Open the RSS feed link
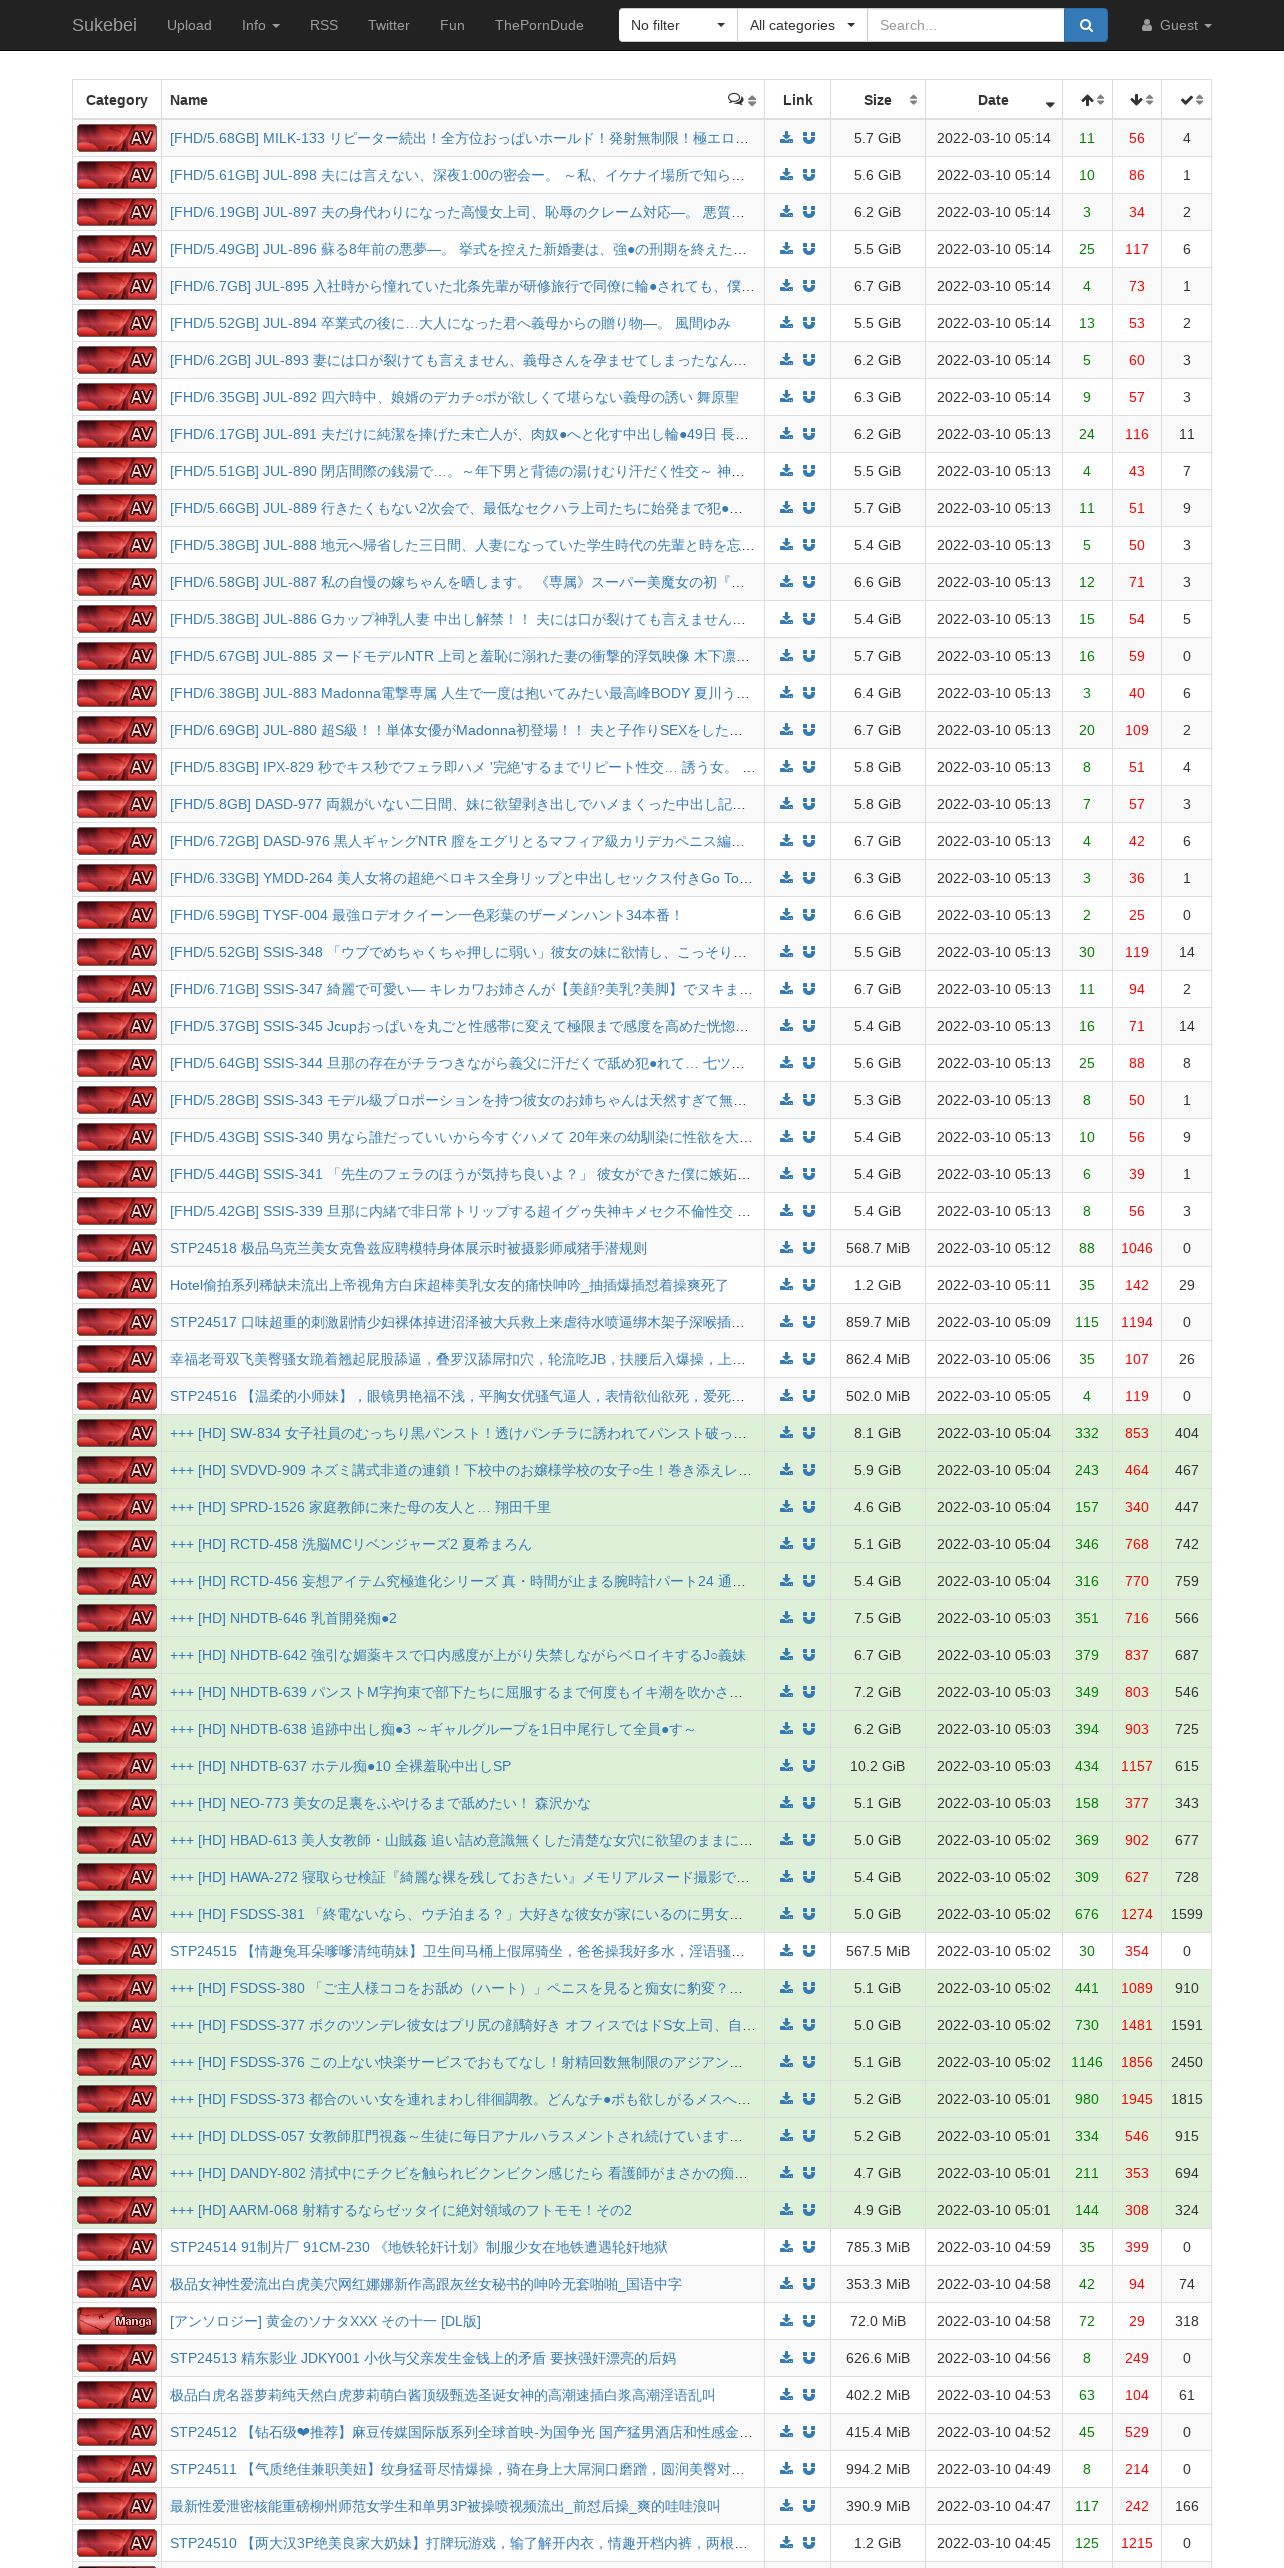1284x2568 pixels. coord(324,25)
